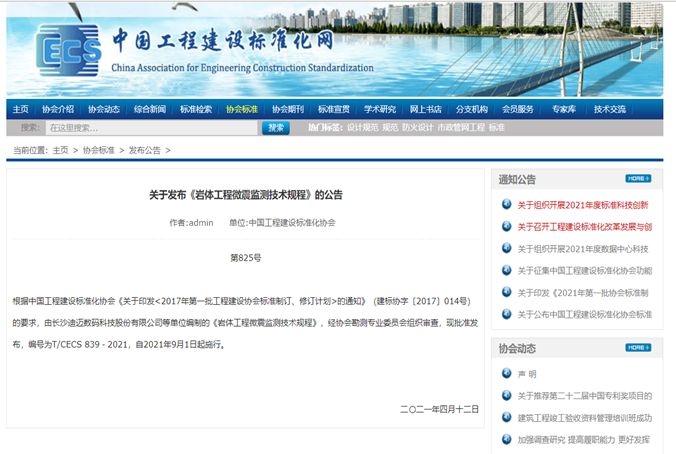Open 协会期刊 in navigation bar
This screenshot has width=676, height=454.
pyautogui.click(x=288, y=110)
